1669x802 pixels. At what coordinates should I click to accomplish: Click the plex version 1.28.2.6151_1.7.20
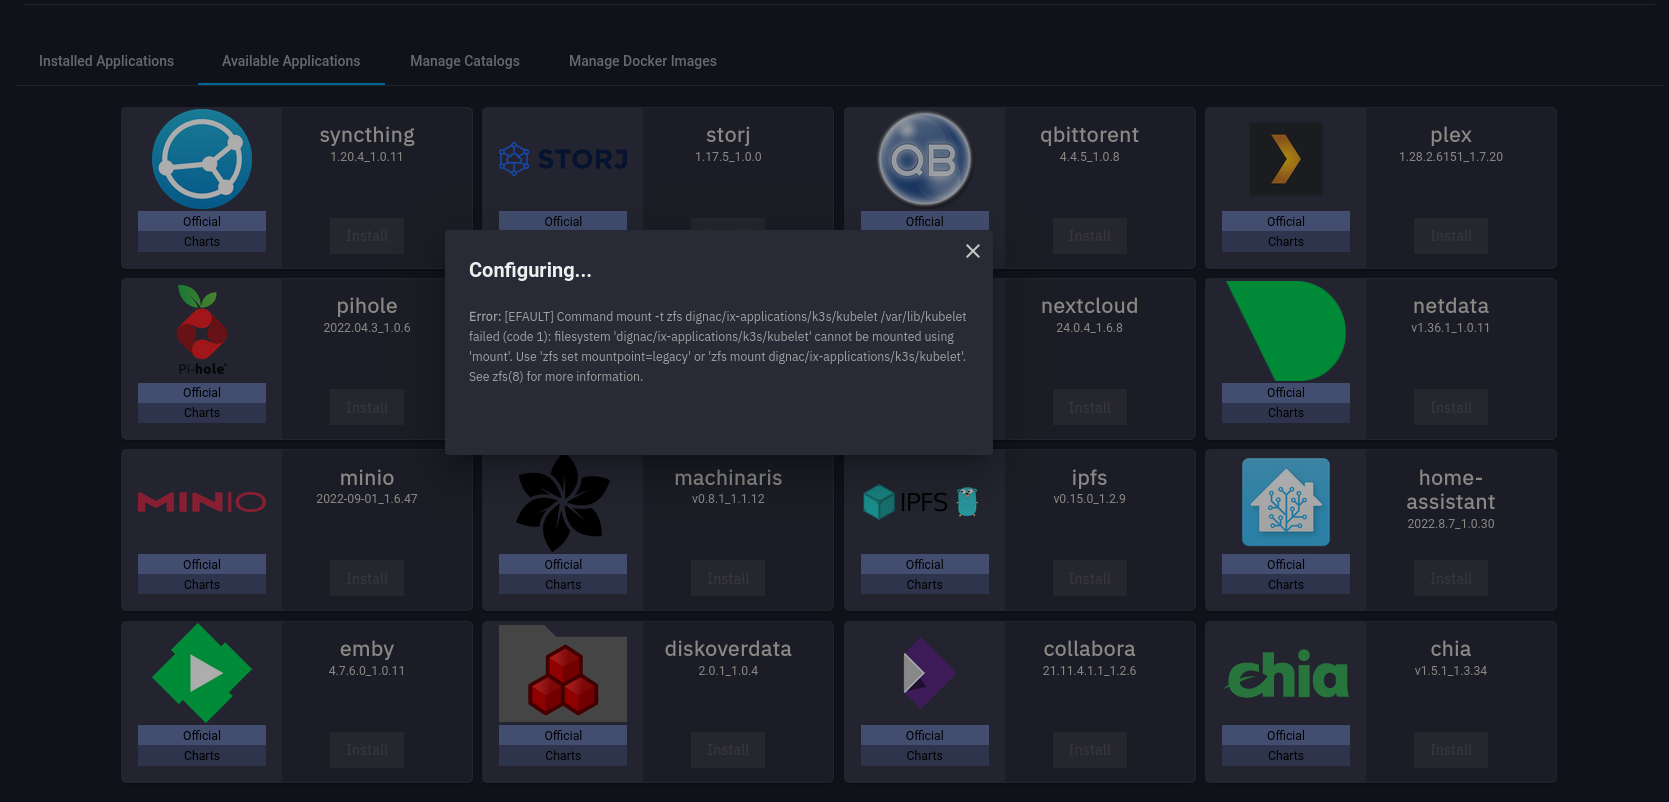1451,157
